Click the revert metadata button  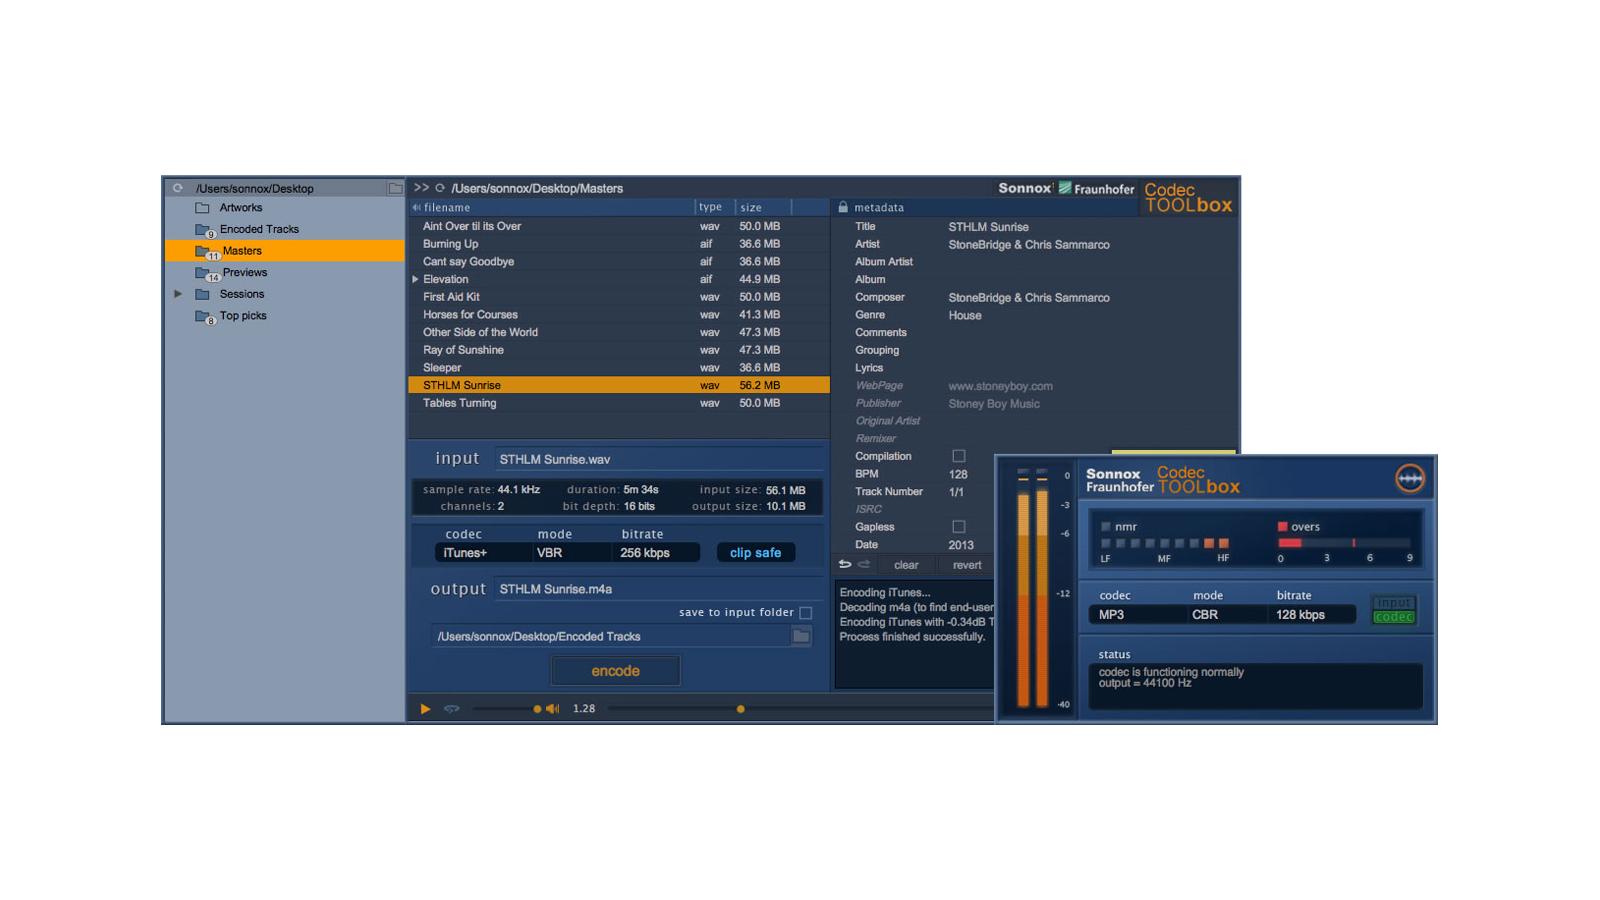point(967,565)
